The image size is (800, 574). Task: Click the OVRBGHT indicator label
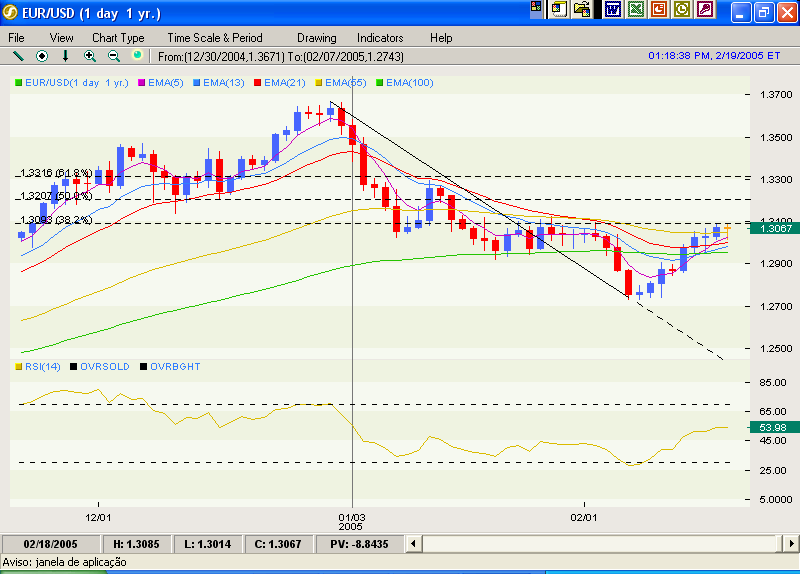tap(175, 366)
